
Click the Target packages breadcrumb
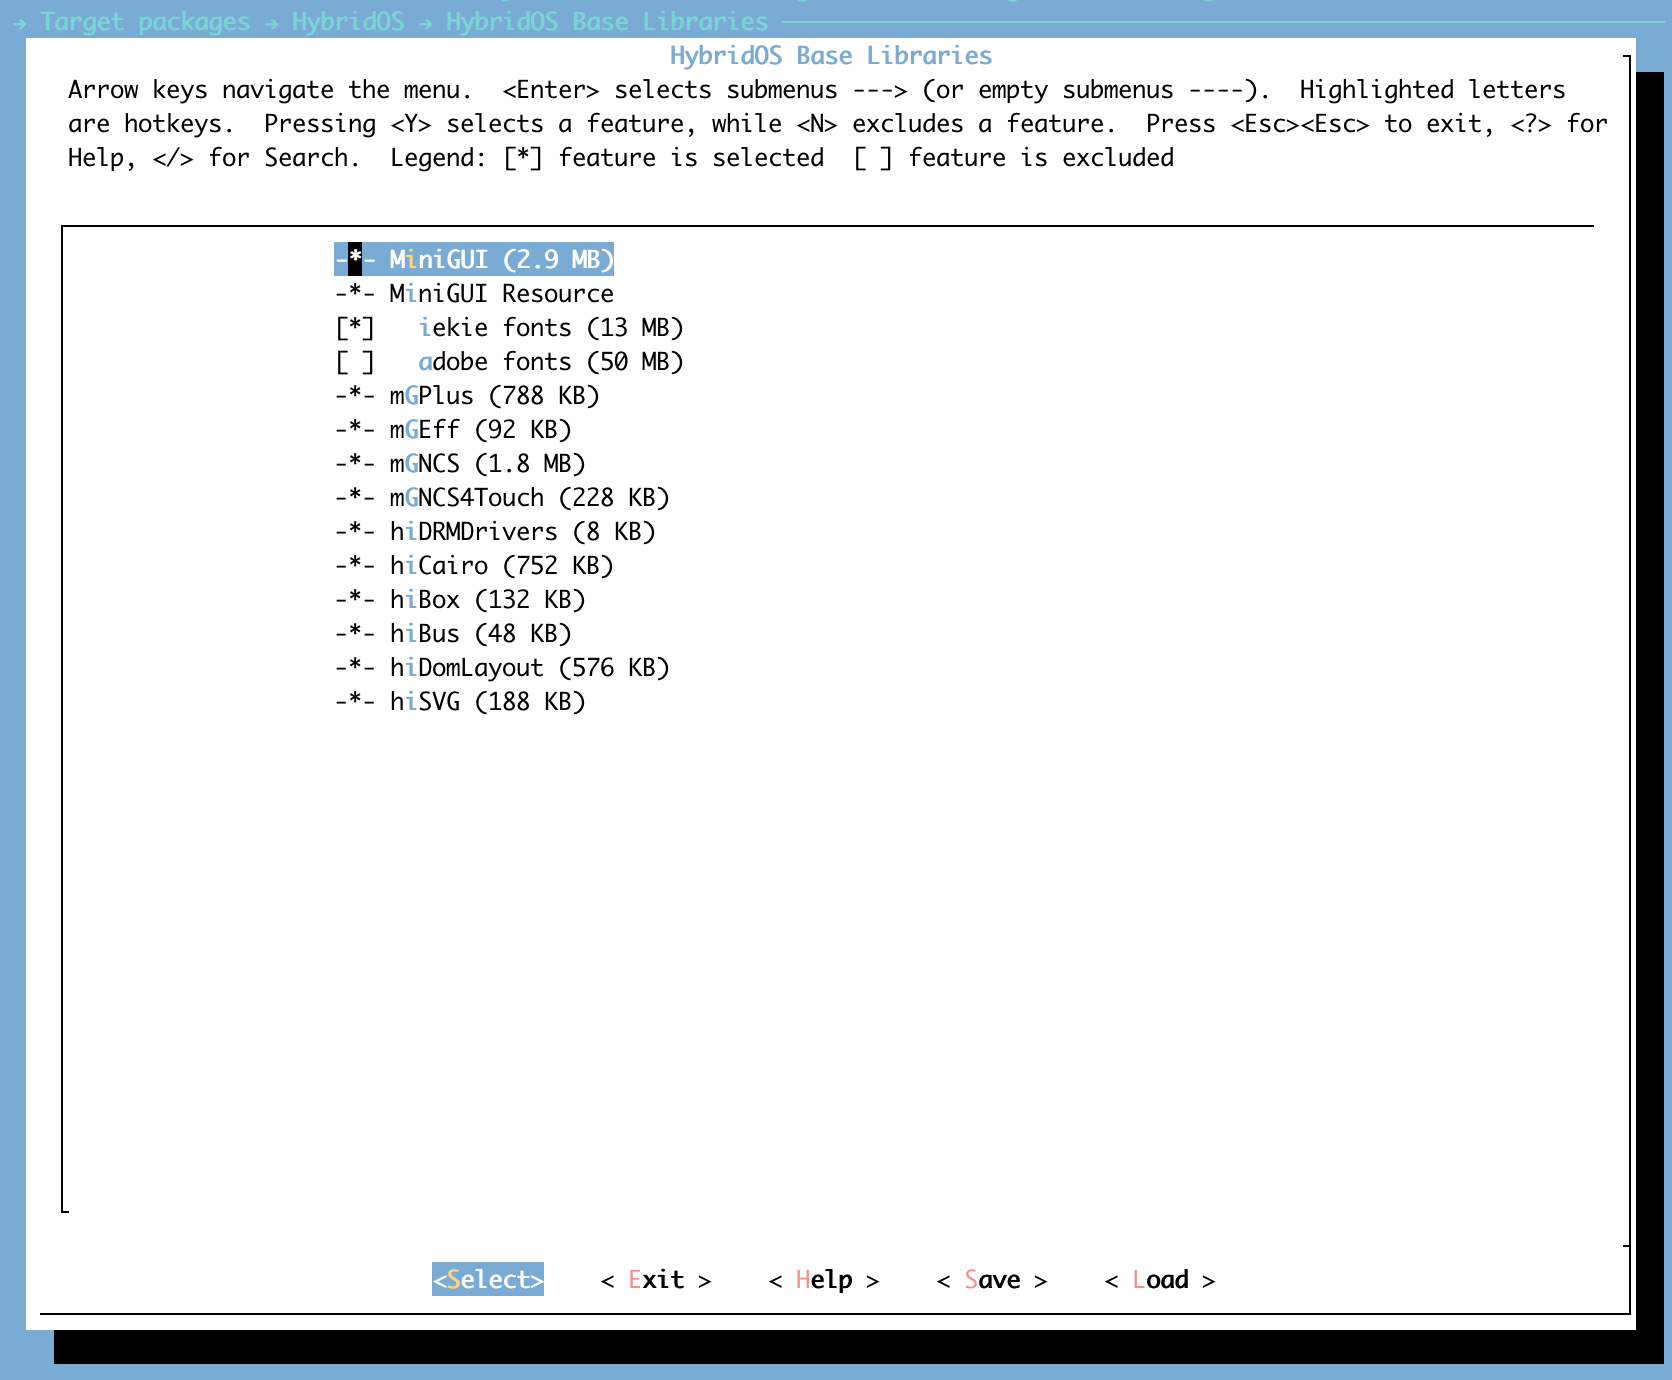[x=145, y=21]
